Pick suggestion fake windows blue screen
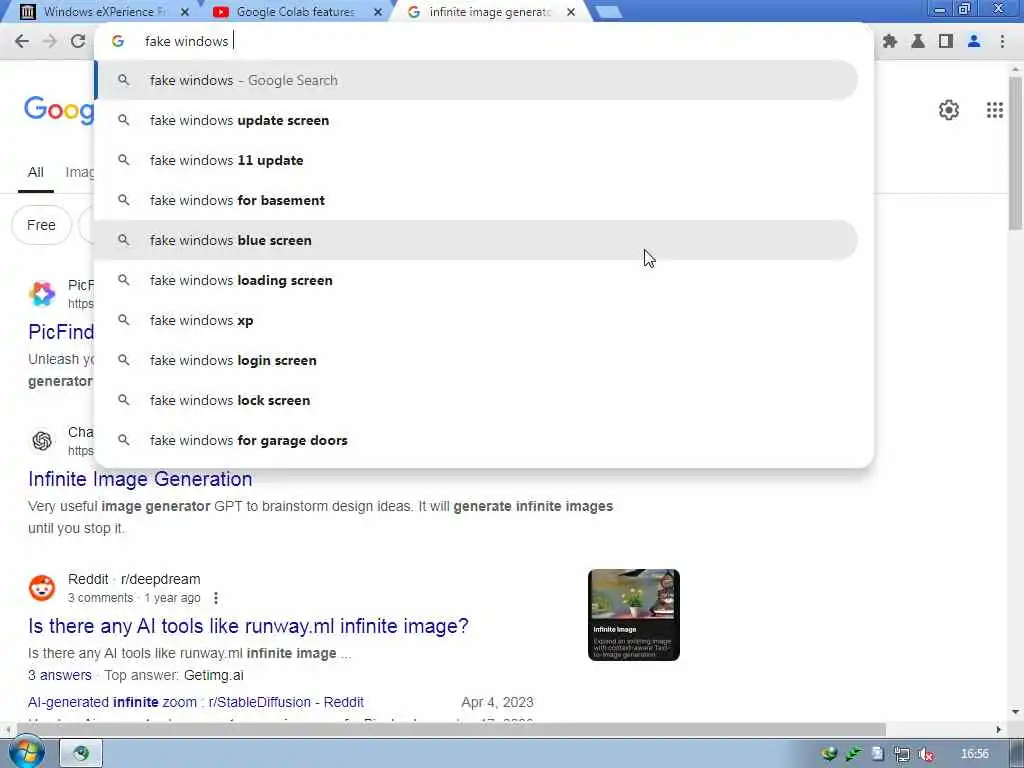1024x768 pixels. click(477, 240)
